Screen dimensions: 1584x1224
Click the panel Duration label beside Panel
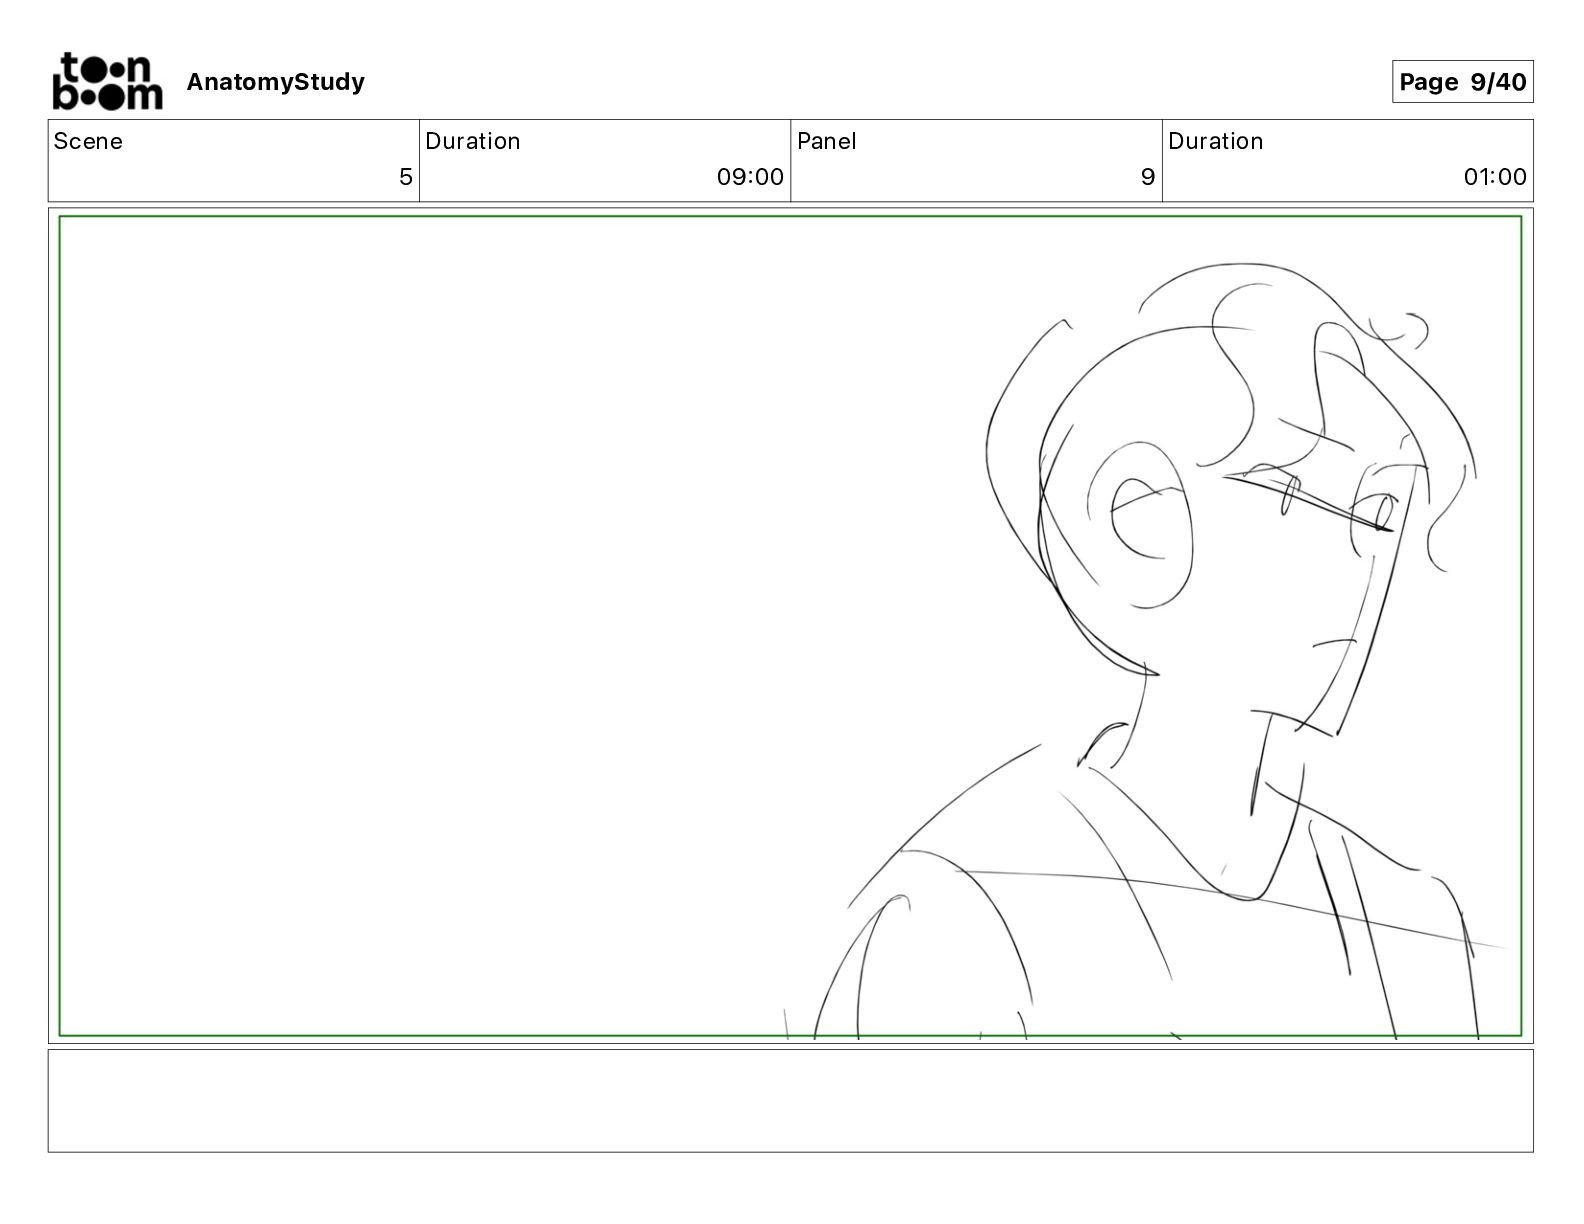[1216, 141]
